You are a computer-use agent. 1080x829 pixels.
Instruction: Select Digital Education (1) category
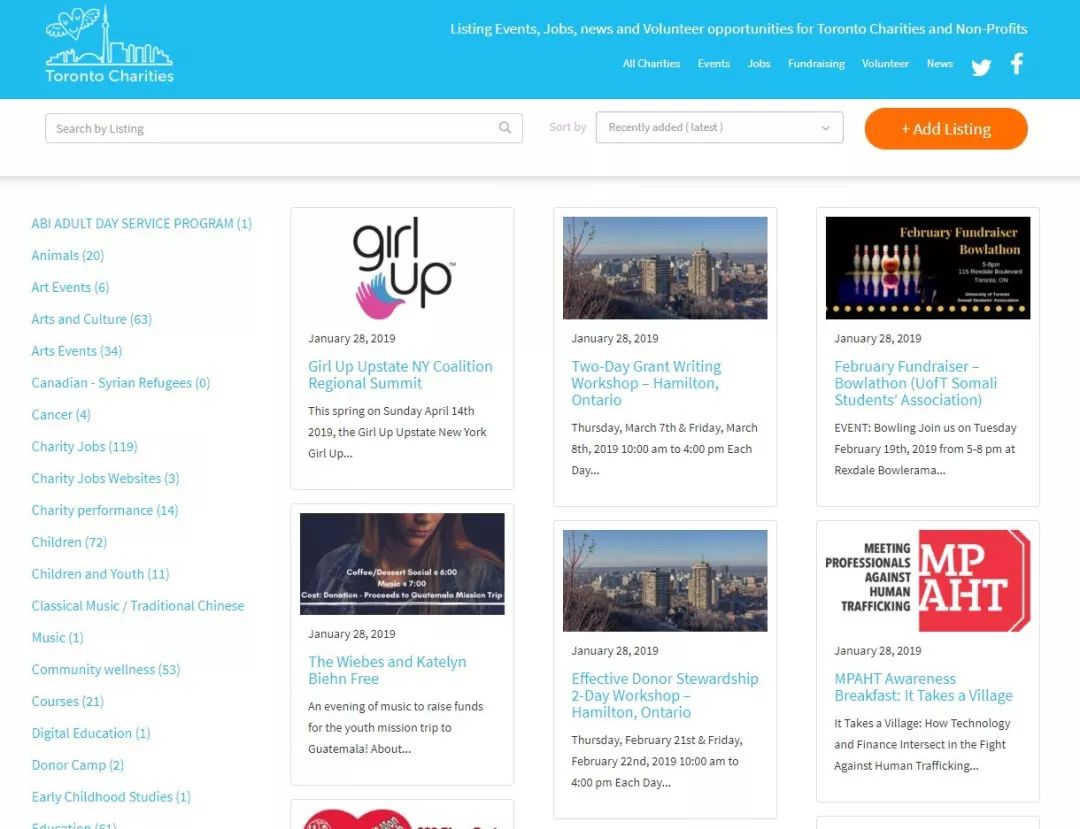click(x=91, y=733)
